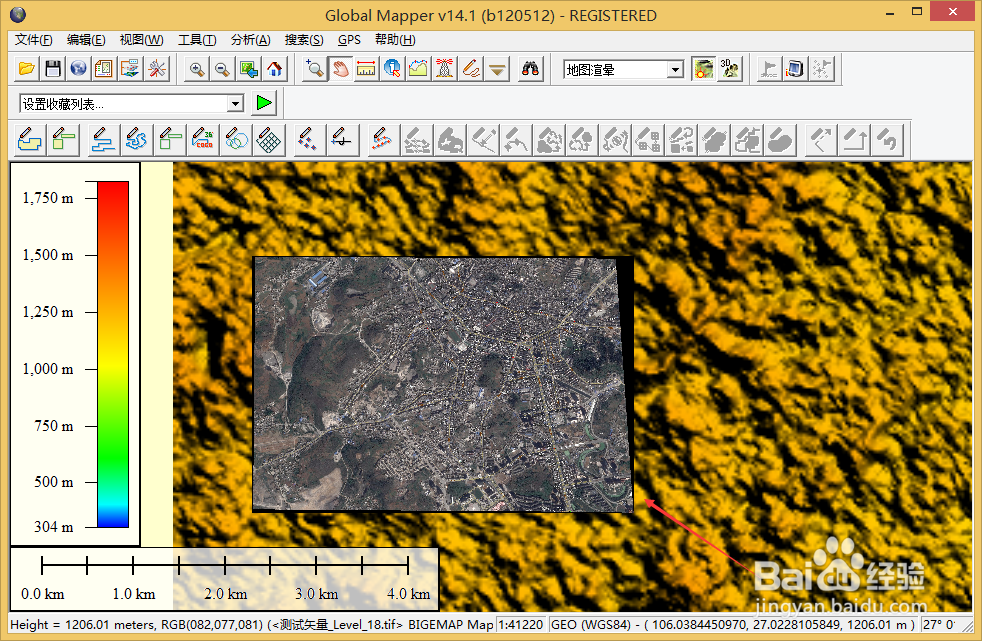Toggle the hill shading icon
Screen dimensions: 982x641
point(703,69)
